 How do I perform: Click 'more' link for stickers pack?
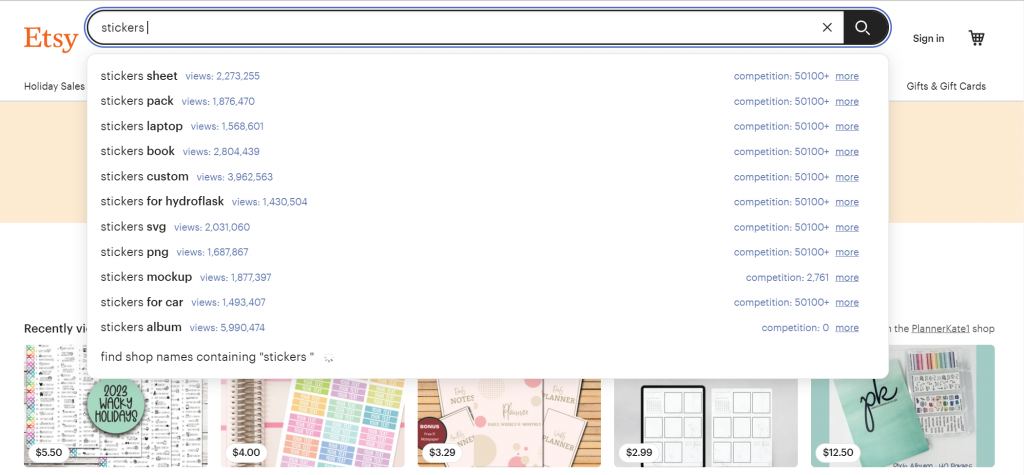[x=847, y=101]
